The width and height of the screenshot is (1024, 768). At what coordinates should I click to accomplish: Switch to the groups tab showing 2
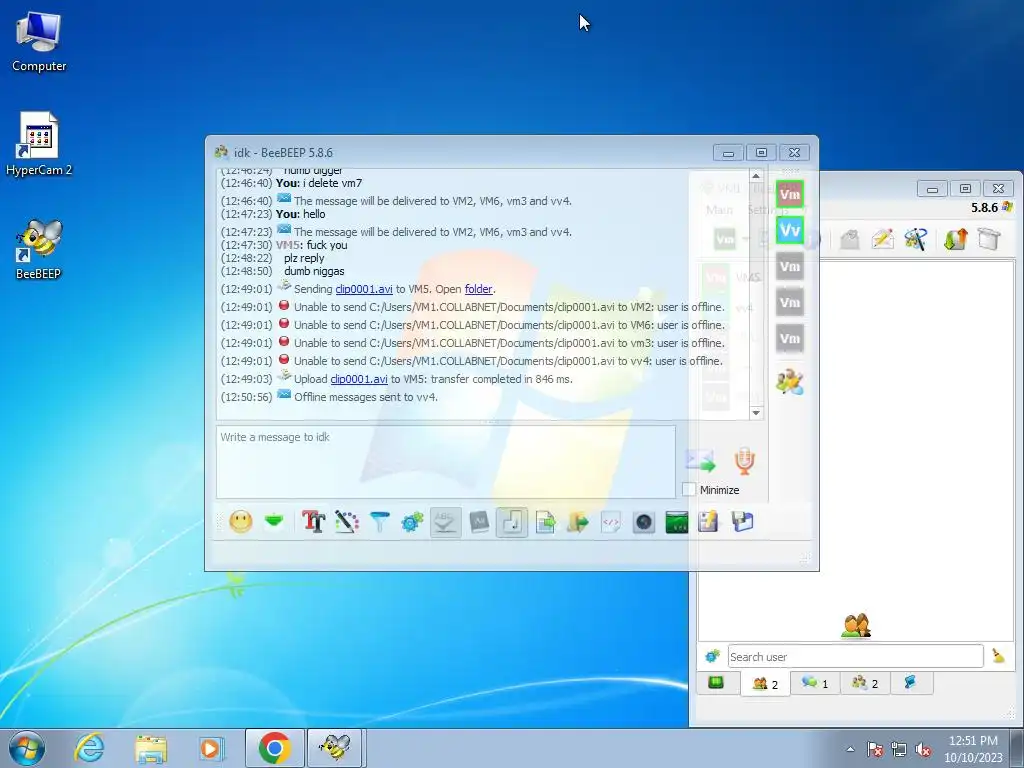tap(865, 683)
